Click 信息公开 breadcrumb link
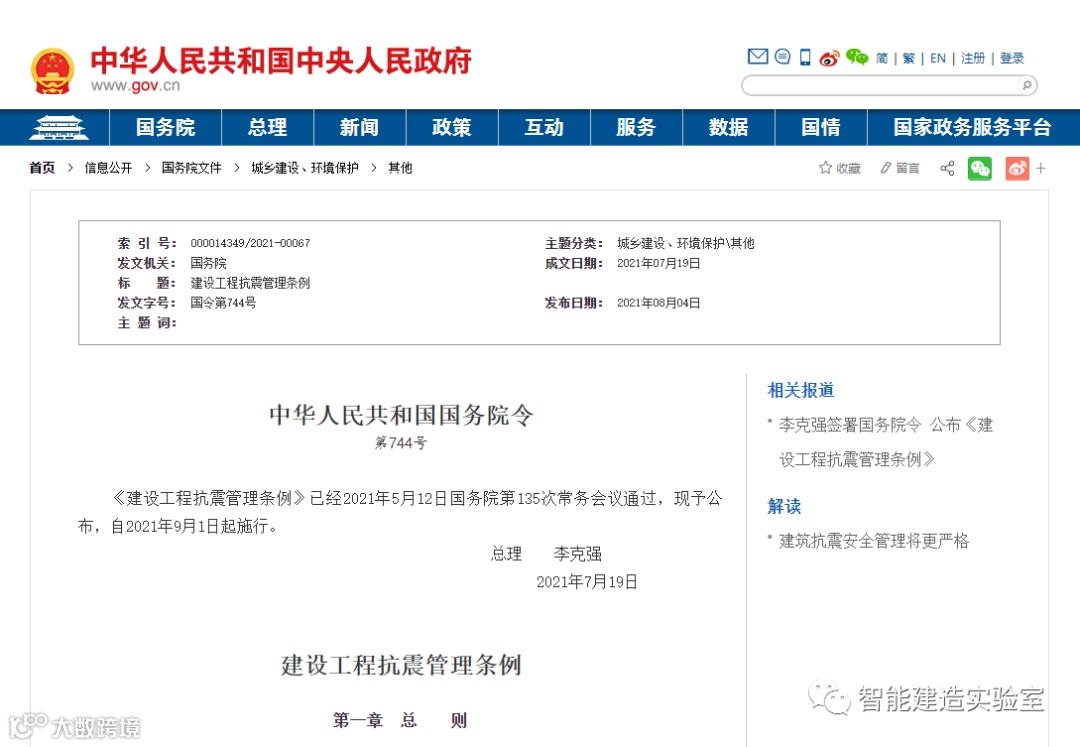 (x=108, y=168)
